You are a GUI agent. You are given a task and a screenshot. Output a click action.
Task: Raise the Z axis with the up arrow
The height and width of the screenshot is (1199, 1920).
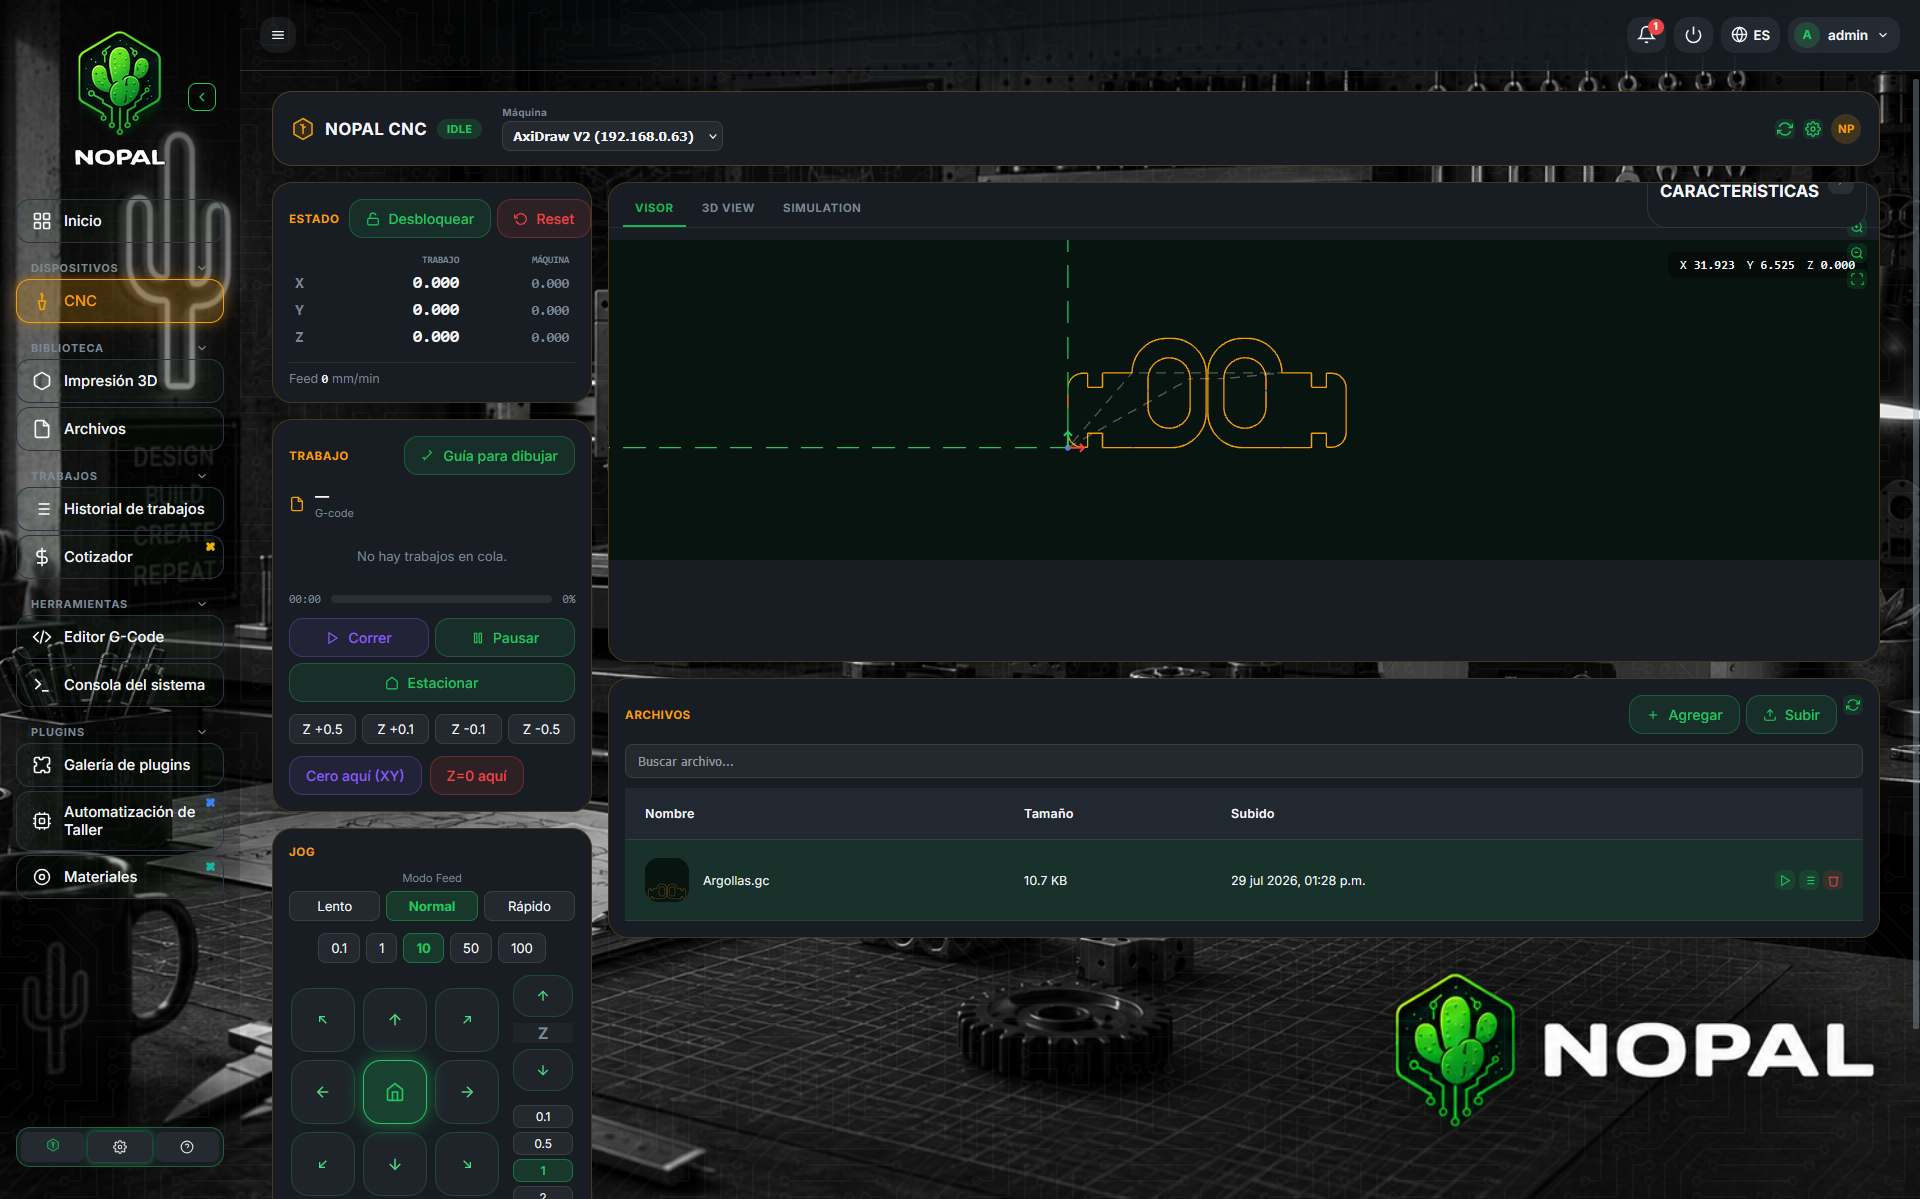(x=543, y=996)
